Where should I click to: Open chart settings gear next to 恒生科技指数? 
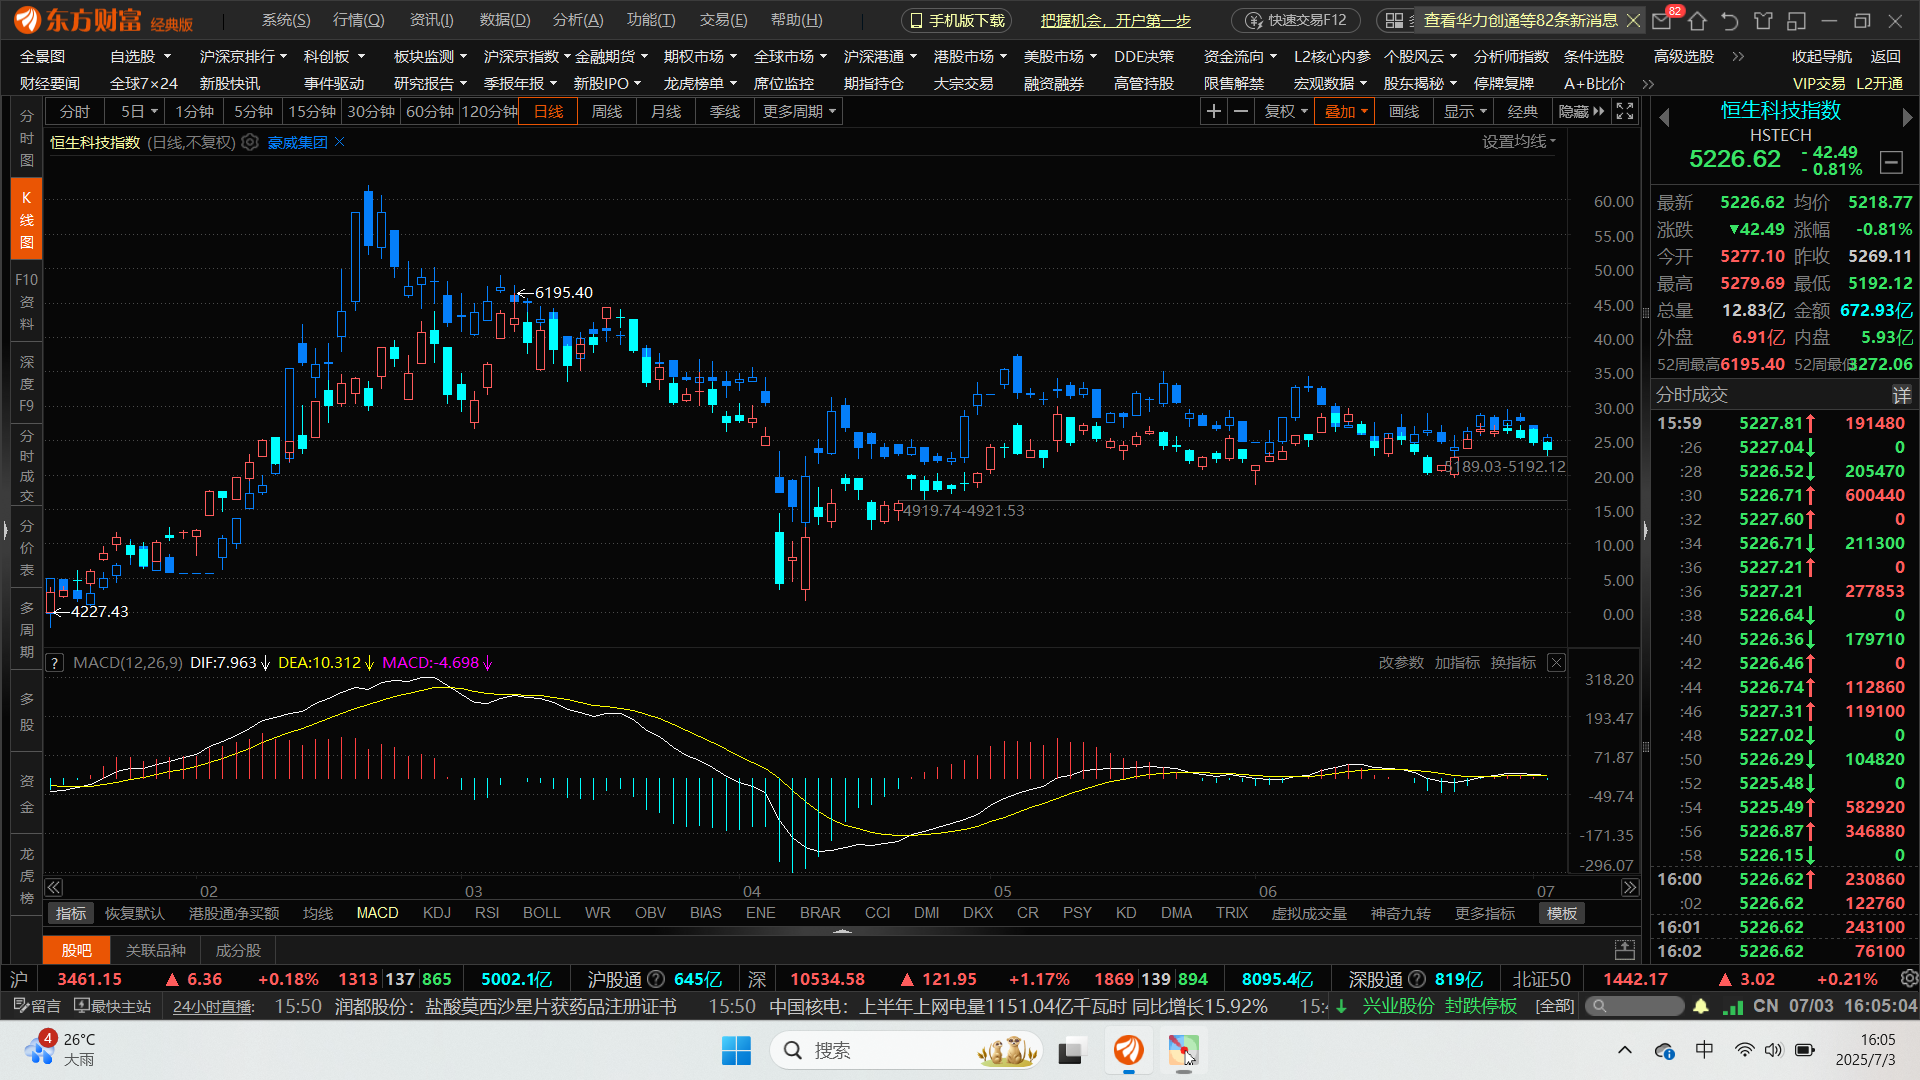[250, 142]
